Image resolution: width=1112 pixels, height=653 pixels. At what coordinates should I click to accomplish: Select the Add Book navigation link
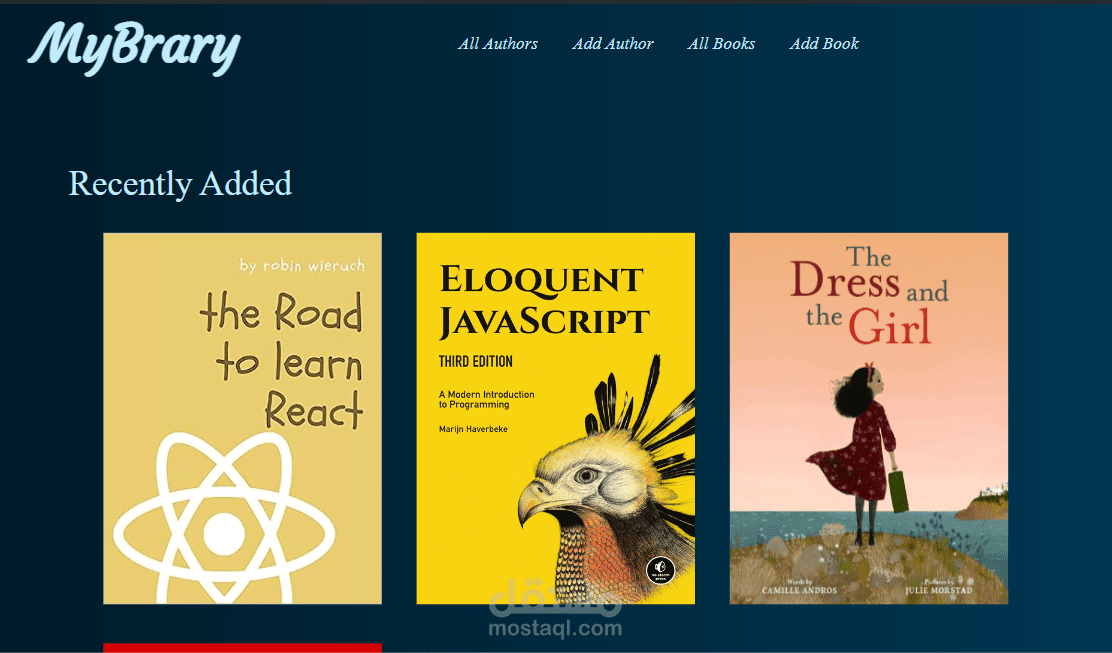tap(824, 44)
